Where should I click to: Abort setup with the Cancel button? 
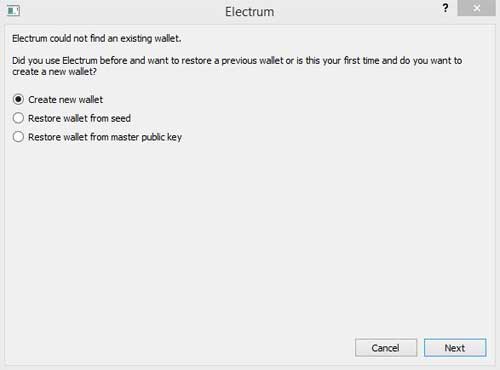tap(386, 348)
